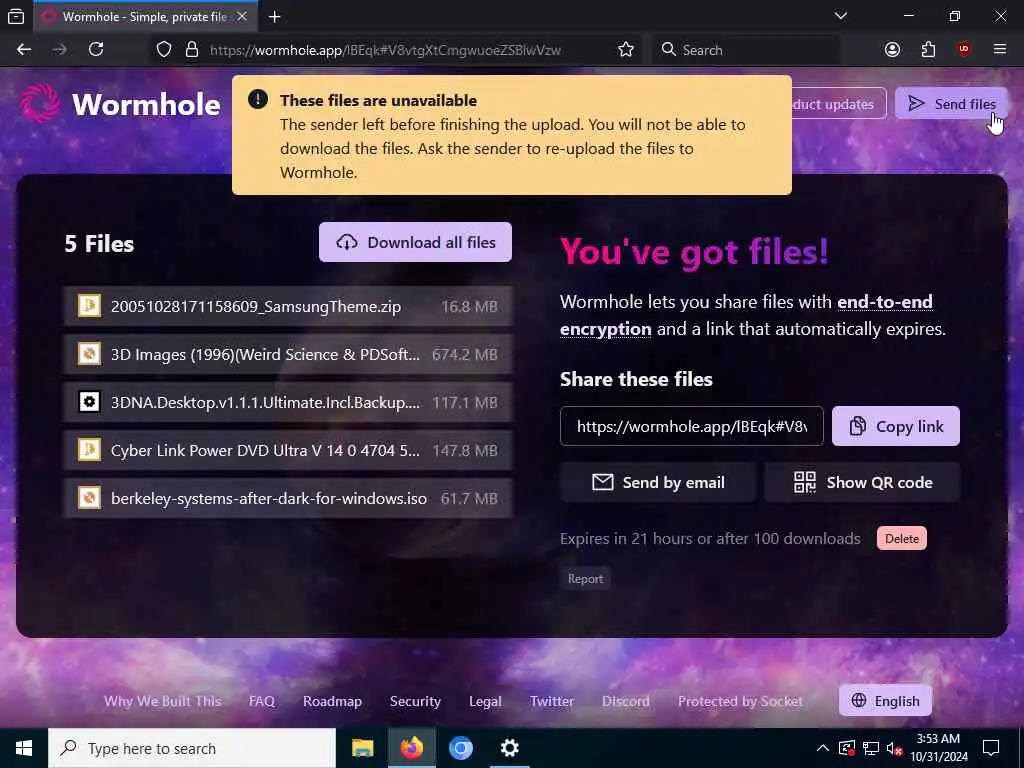Click the Firefox View icon left of the tabs
The width and height of the screenshot is (1024, 768).
tap(16, 17)
